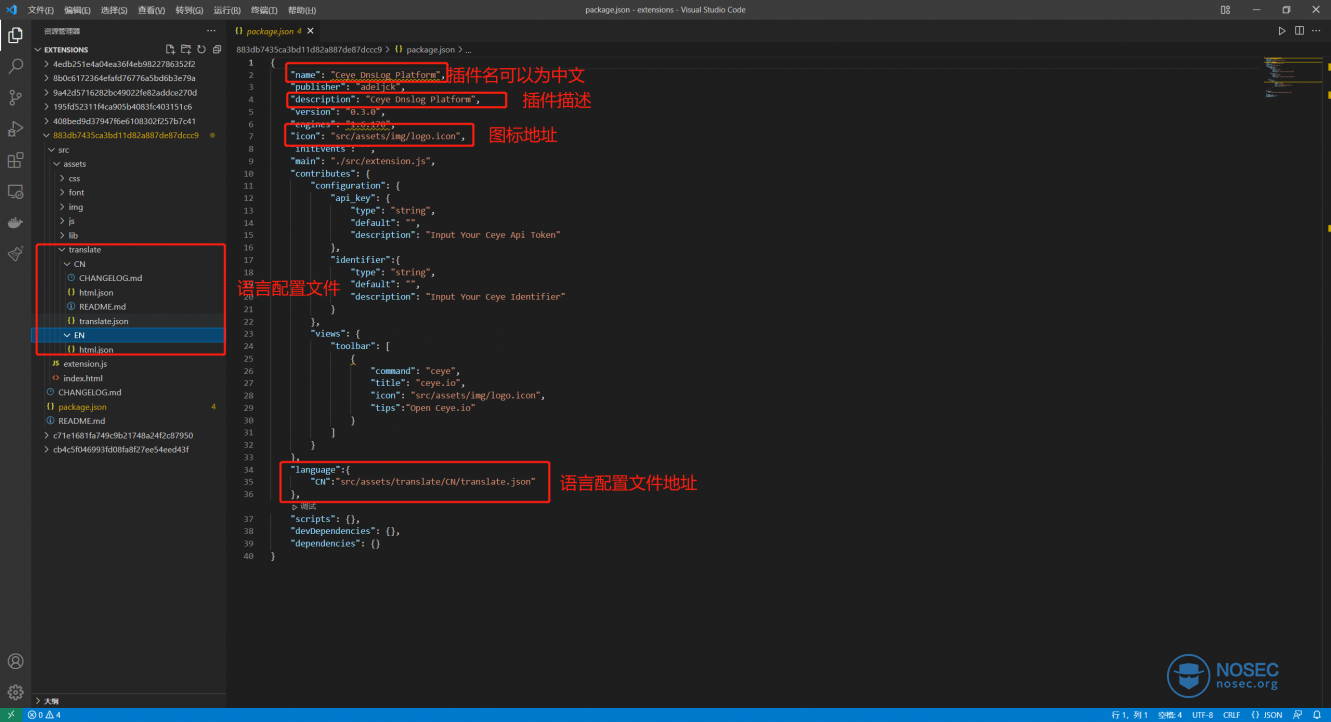Open the Explorer panel's more actions menu

pos(211,31)
